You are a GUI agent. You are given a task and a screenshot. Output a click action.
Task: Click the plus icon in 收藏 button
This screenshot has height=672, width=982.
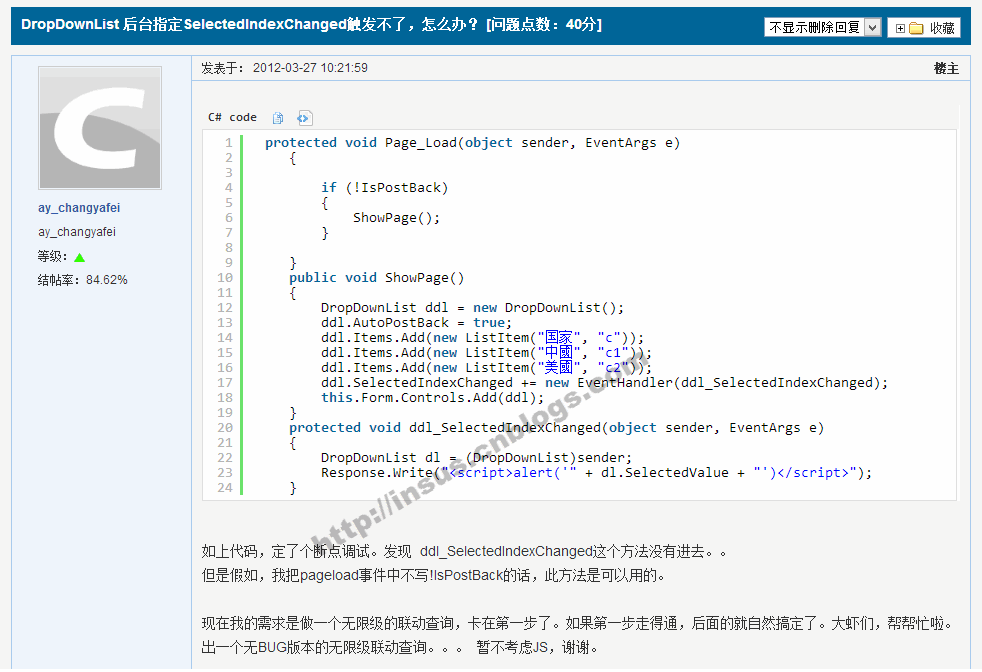(900, 28)
